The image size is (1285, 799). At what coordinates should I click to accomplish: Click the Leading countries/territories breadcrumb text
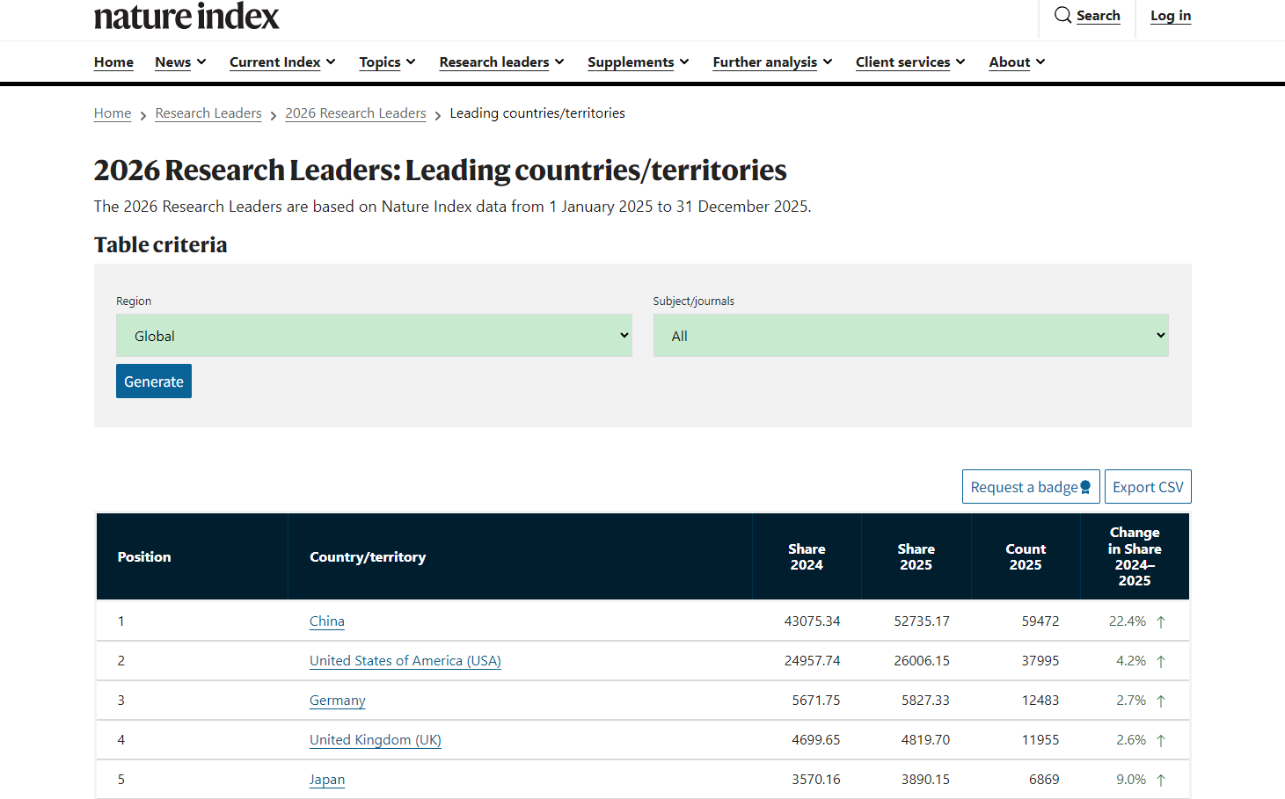point(537,114)
